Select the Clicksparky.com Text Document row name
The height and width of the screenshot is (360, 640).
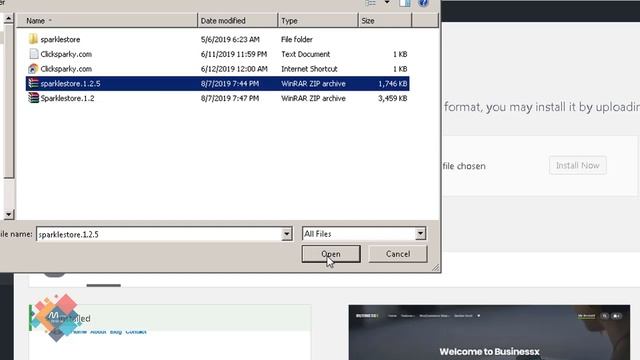66,54
